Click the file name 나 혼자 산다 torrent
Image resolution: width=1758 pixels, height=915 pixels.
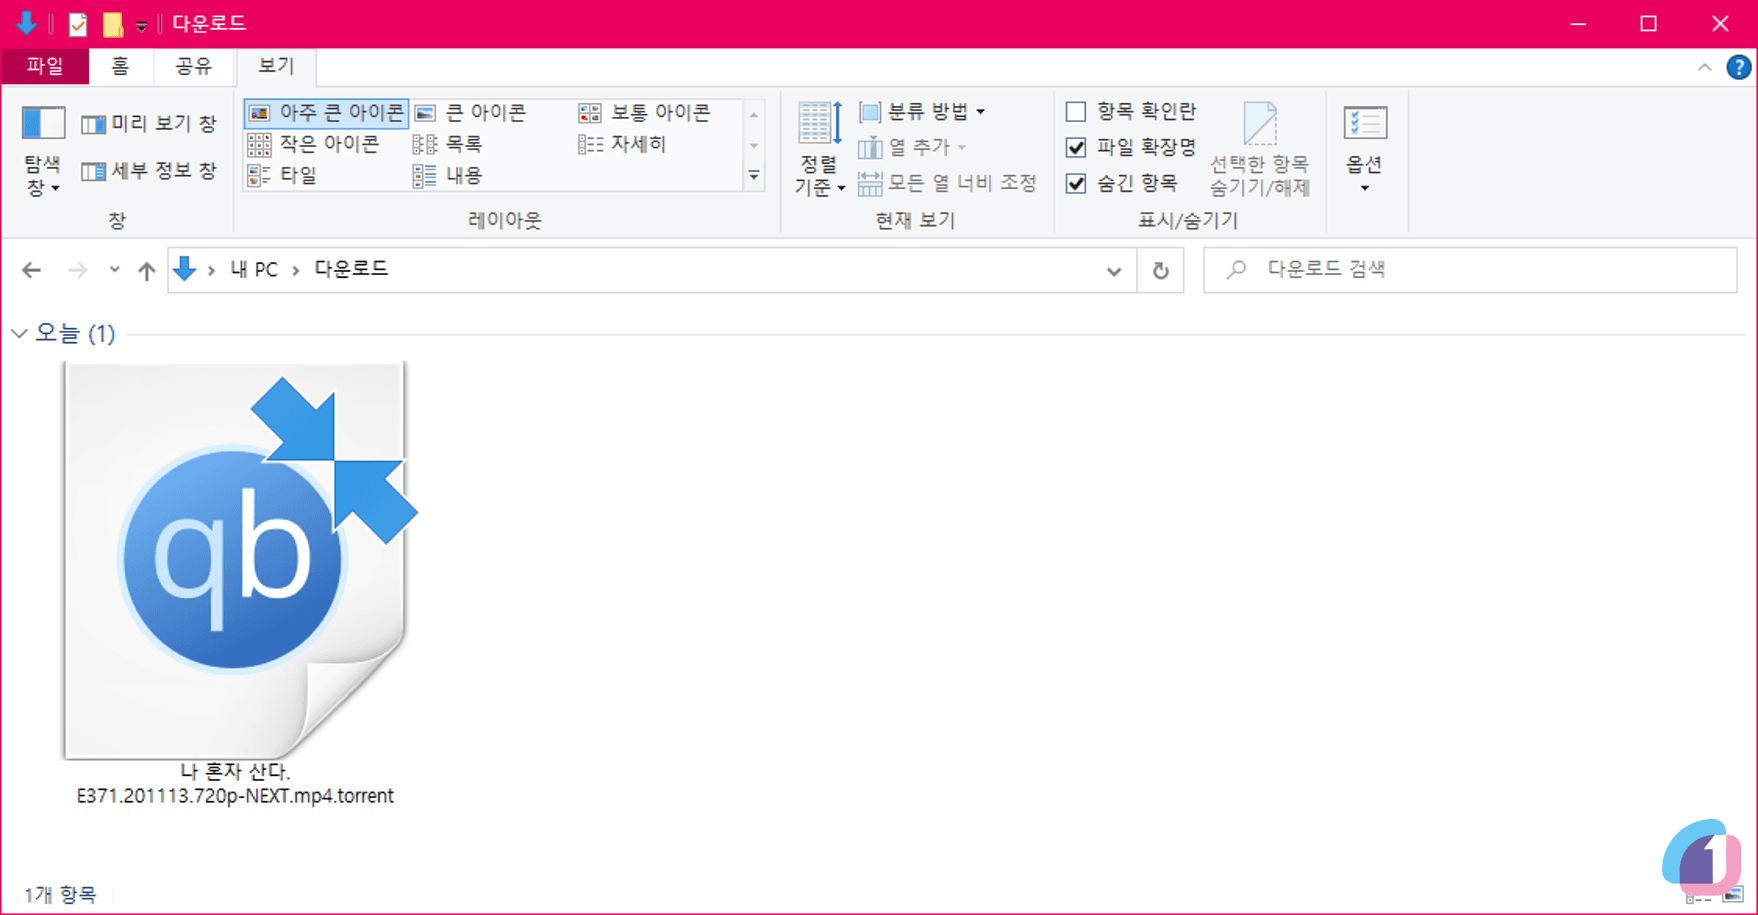pos(235,784)
